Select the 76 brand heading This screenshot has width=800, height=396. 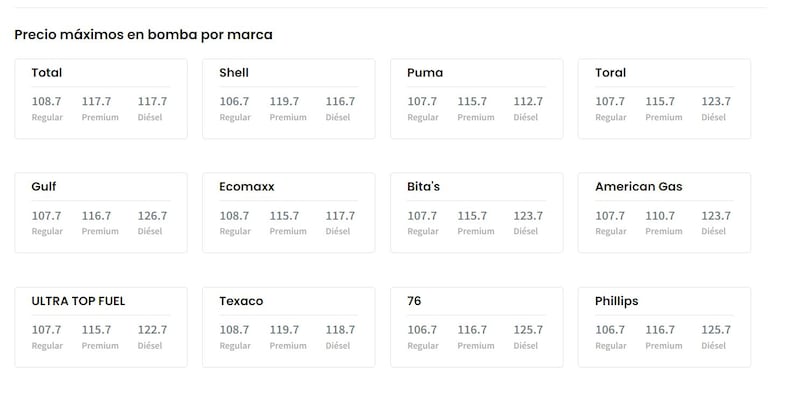coord(414,301)
